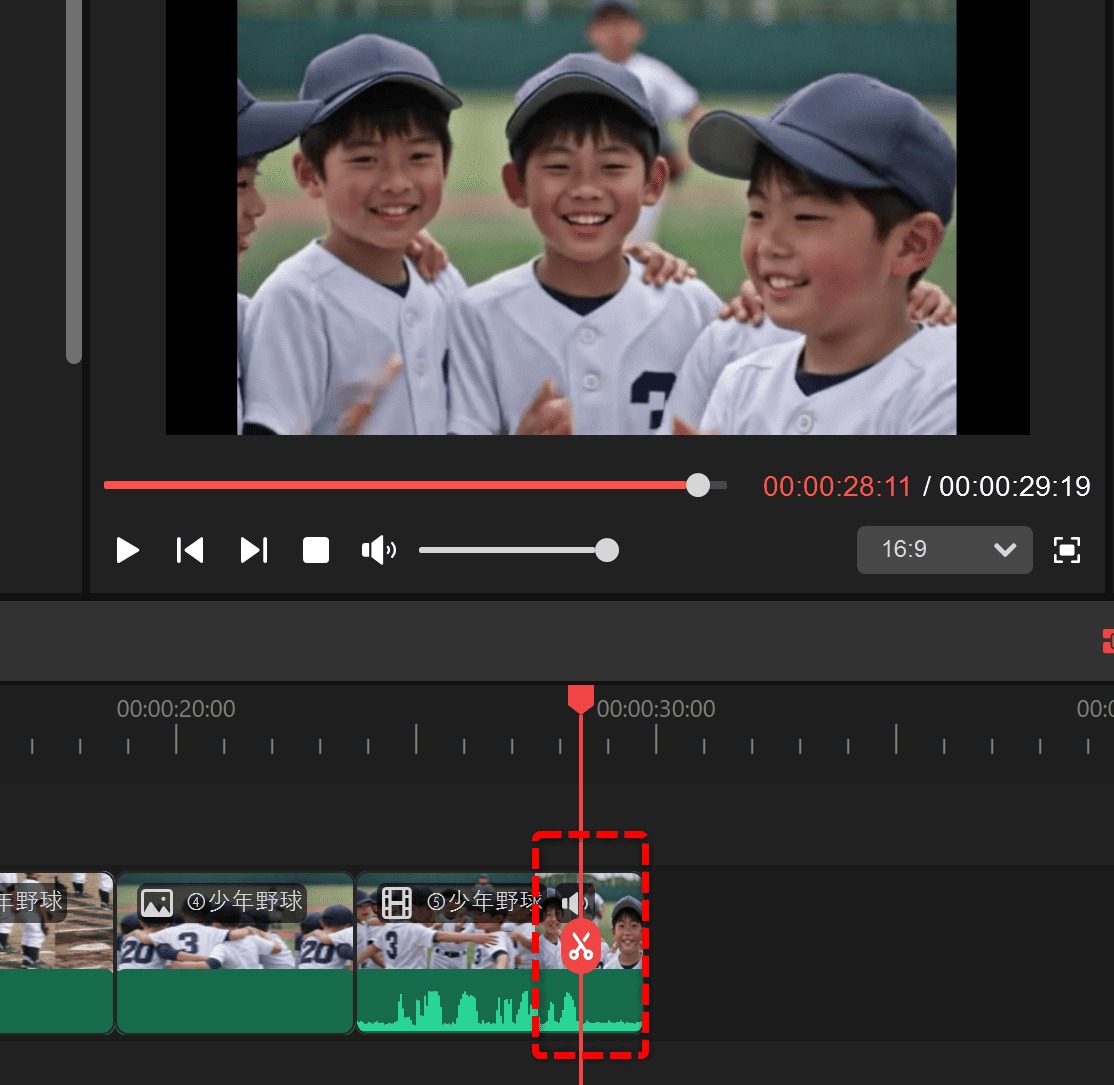Expand aspect ratio options via the chevron arrow
The width and height of the screenshot is (1114, 1085).
(x=1004, y=550)
